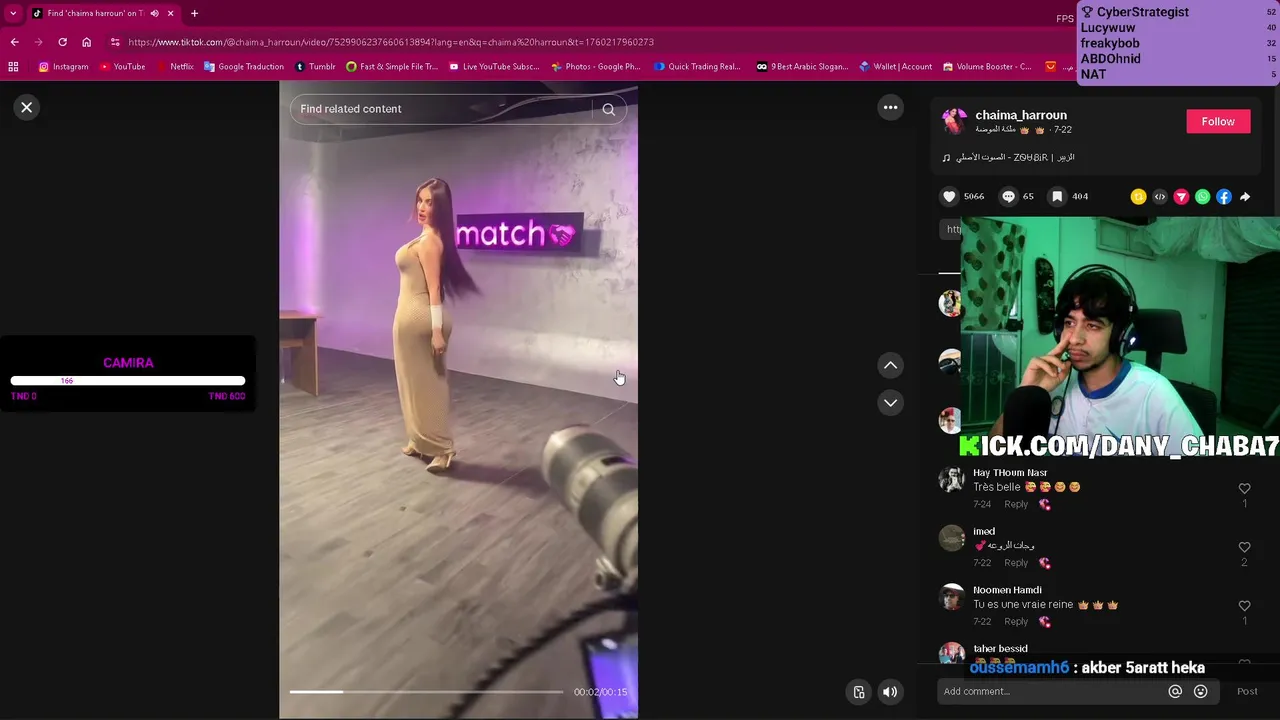
Task: Go back in browser
Action: pyautogui.click(x=14, y=42)
